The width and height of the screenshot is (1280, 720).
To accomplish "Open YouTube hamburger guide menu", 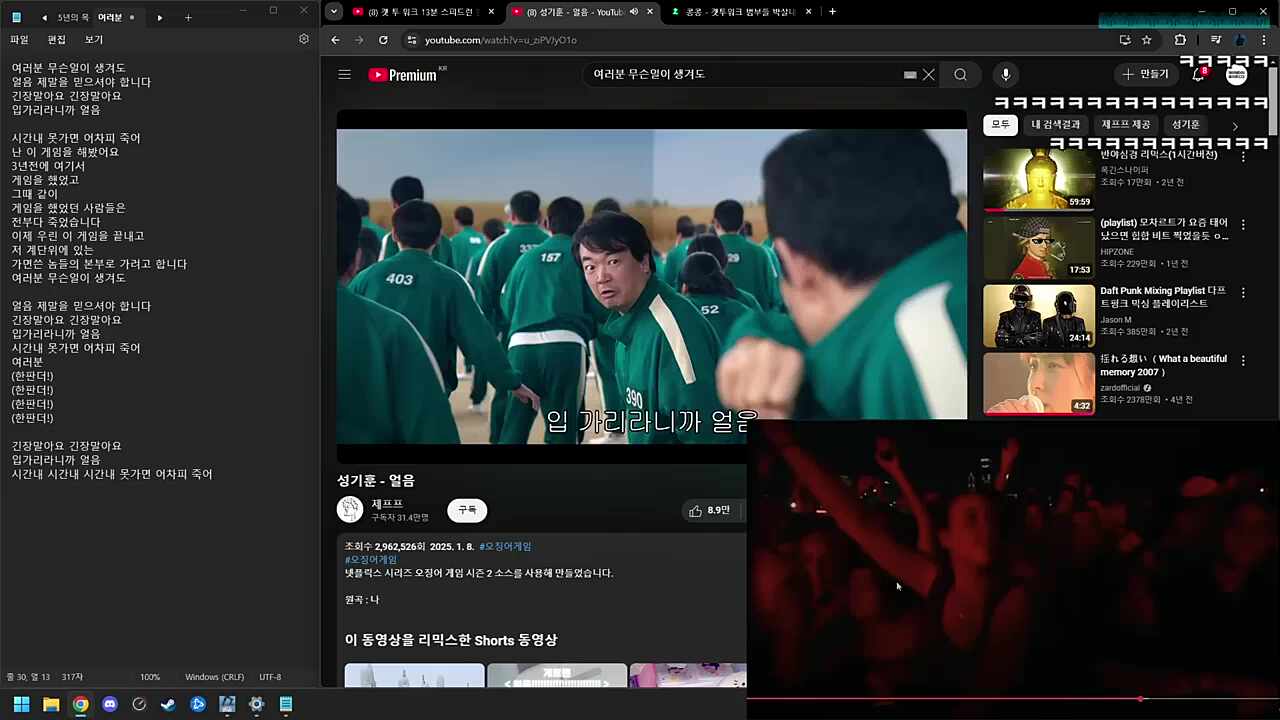I will [x=345, y=74].
